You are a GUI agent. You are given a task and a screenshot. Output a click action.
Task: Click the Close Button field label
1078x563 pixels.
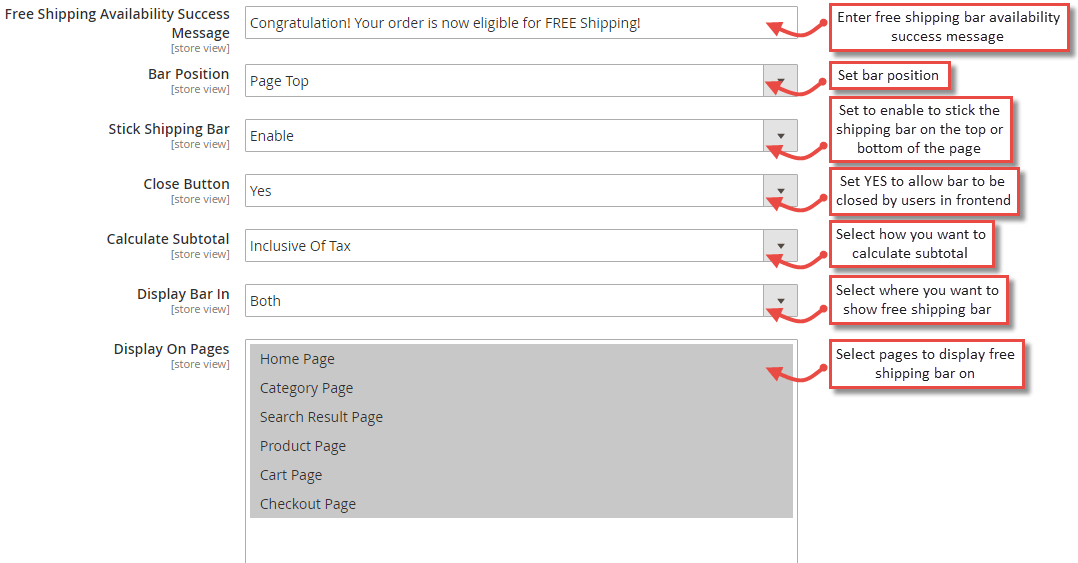pos(186,184)
